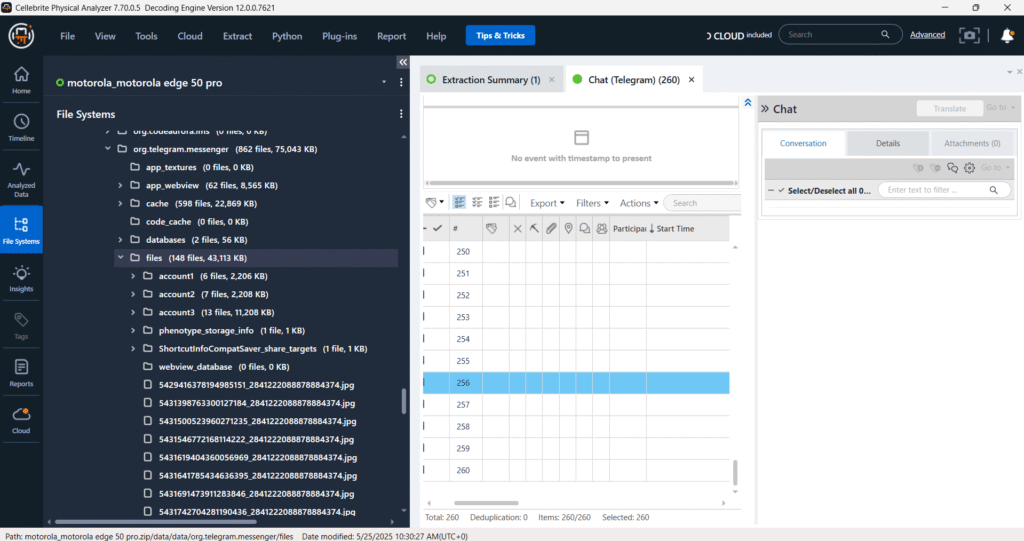Expand the app_webview folder
1024x541 pixels.
tap(120, 186)
